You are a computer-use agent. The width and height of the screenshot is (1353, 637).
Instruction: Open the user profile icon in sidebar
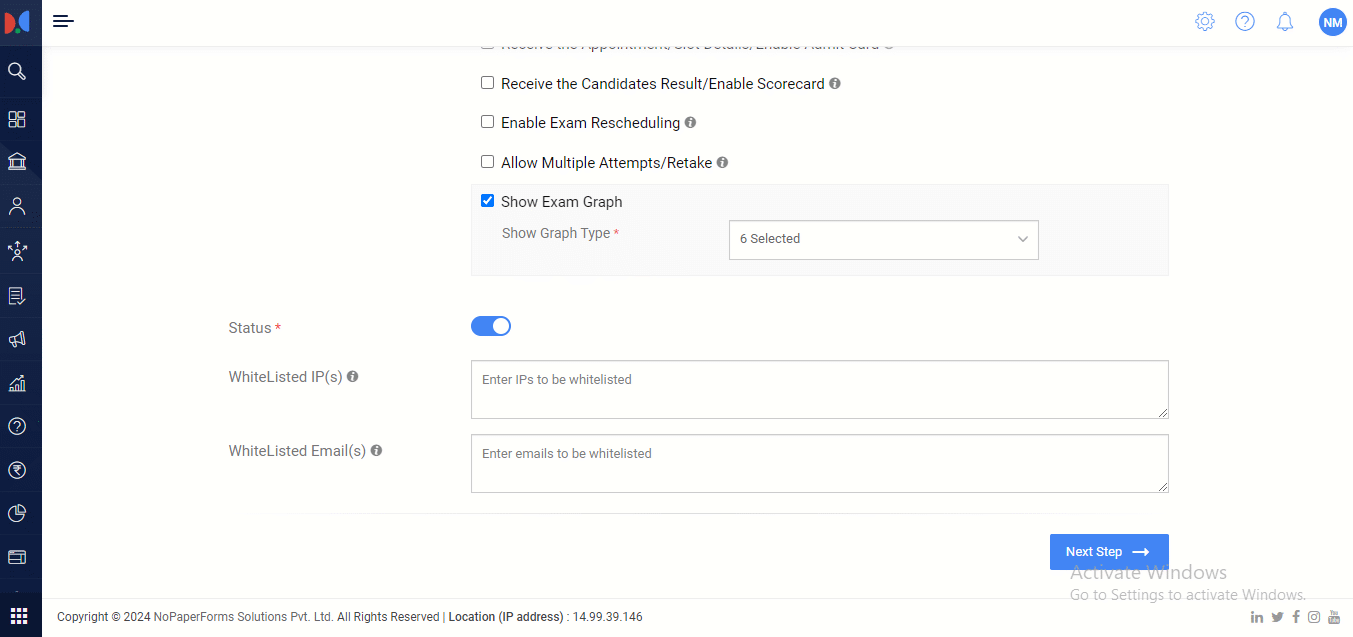pos(17,207)
